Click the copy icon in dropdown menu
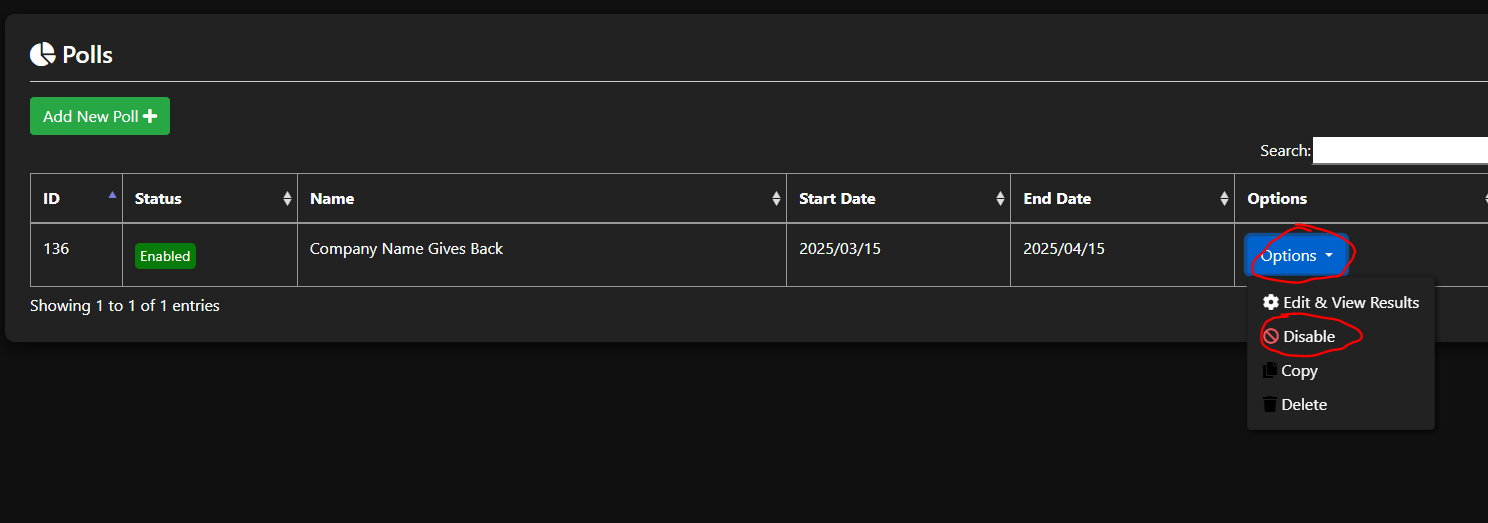 tap(1270, 371)
